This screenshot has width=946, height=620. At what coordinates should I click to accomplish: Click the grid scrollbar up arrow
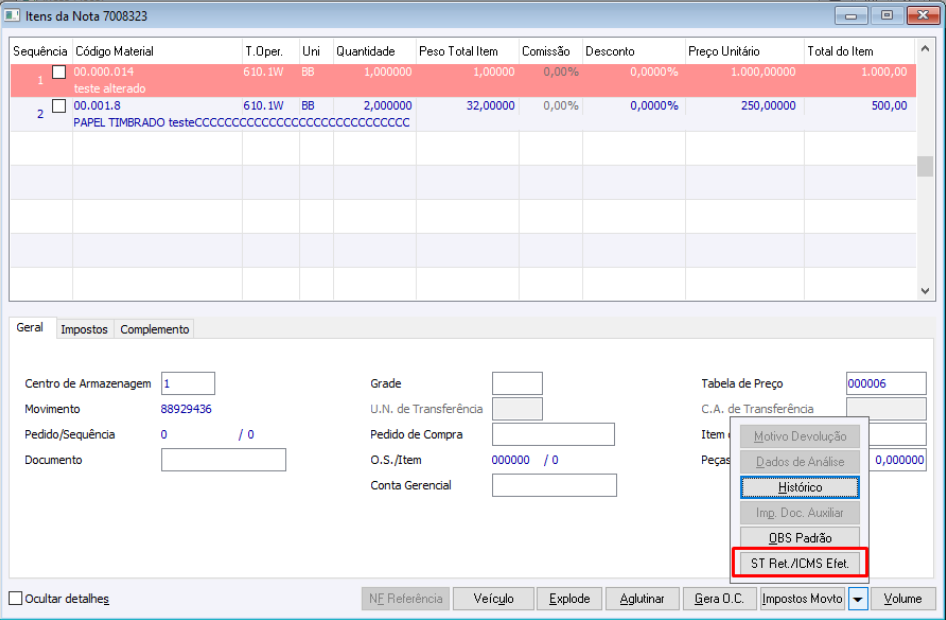pyautogui.click(x=925, y=49)
